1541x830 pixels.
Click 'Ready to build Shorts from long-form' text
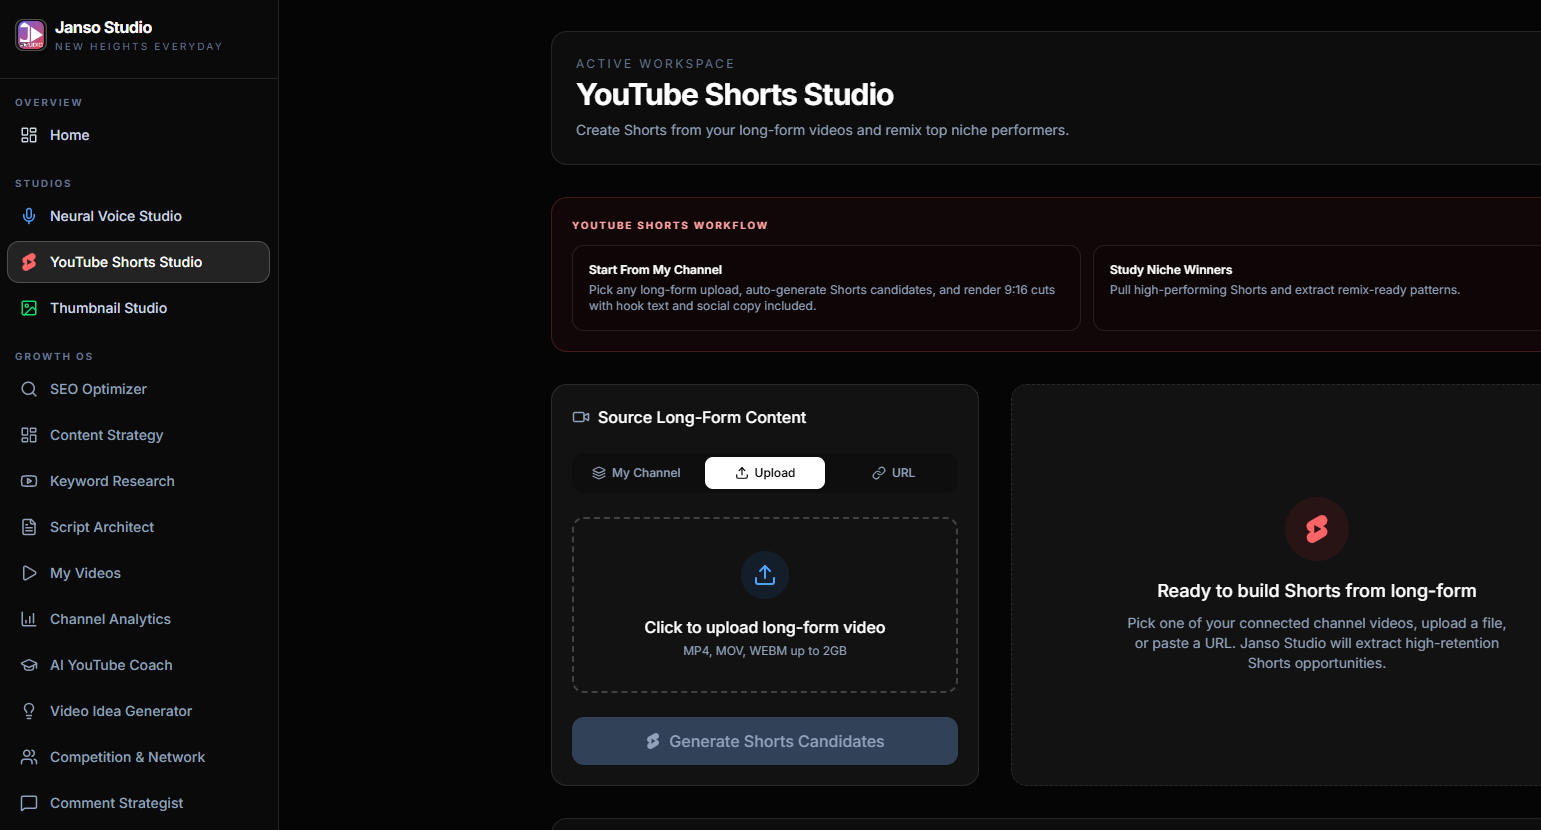1317,591
